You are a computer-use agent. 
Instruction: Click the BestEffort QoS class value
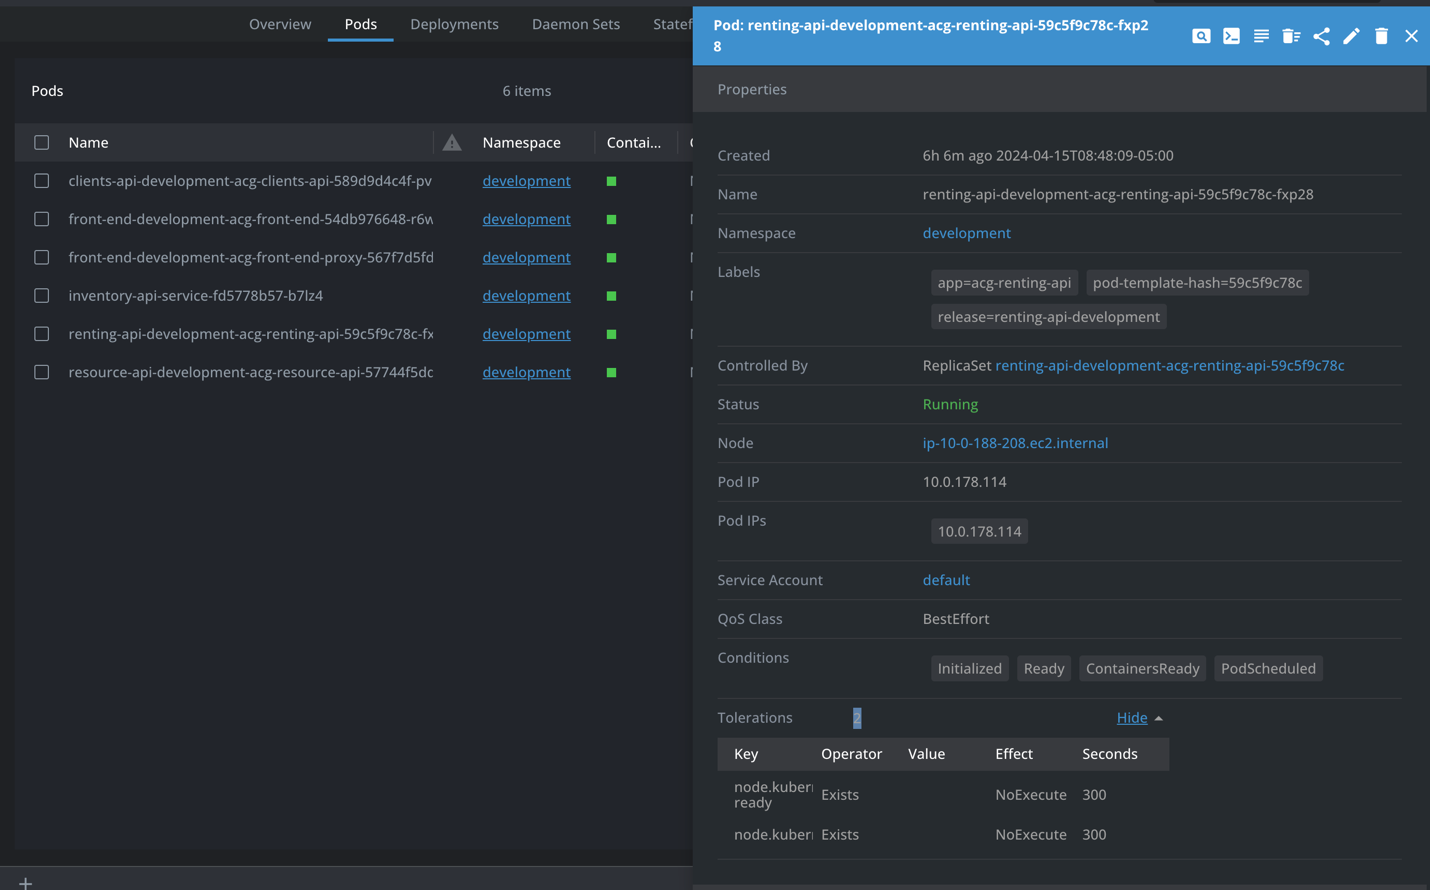(x=956, y=619)
